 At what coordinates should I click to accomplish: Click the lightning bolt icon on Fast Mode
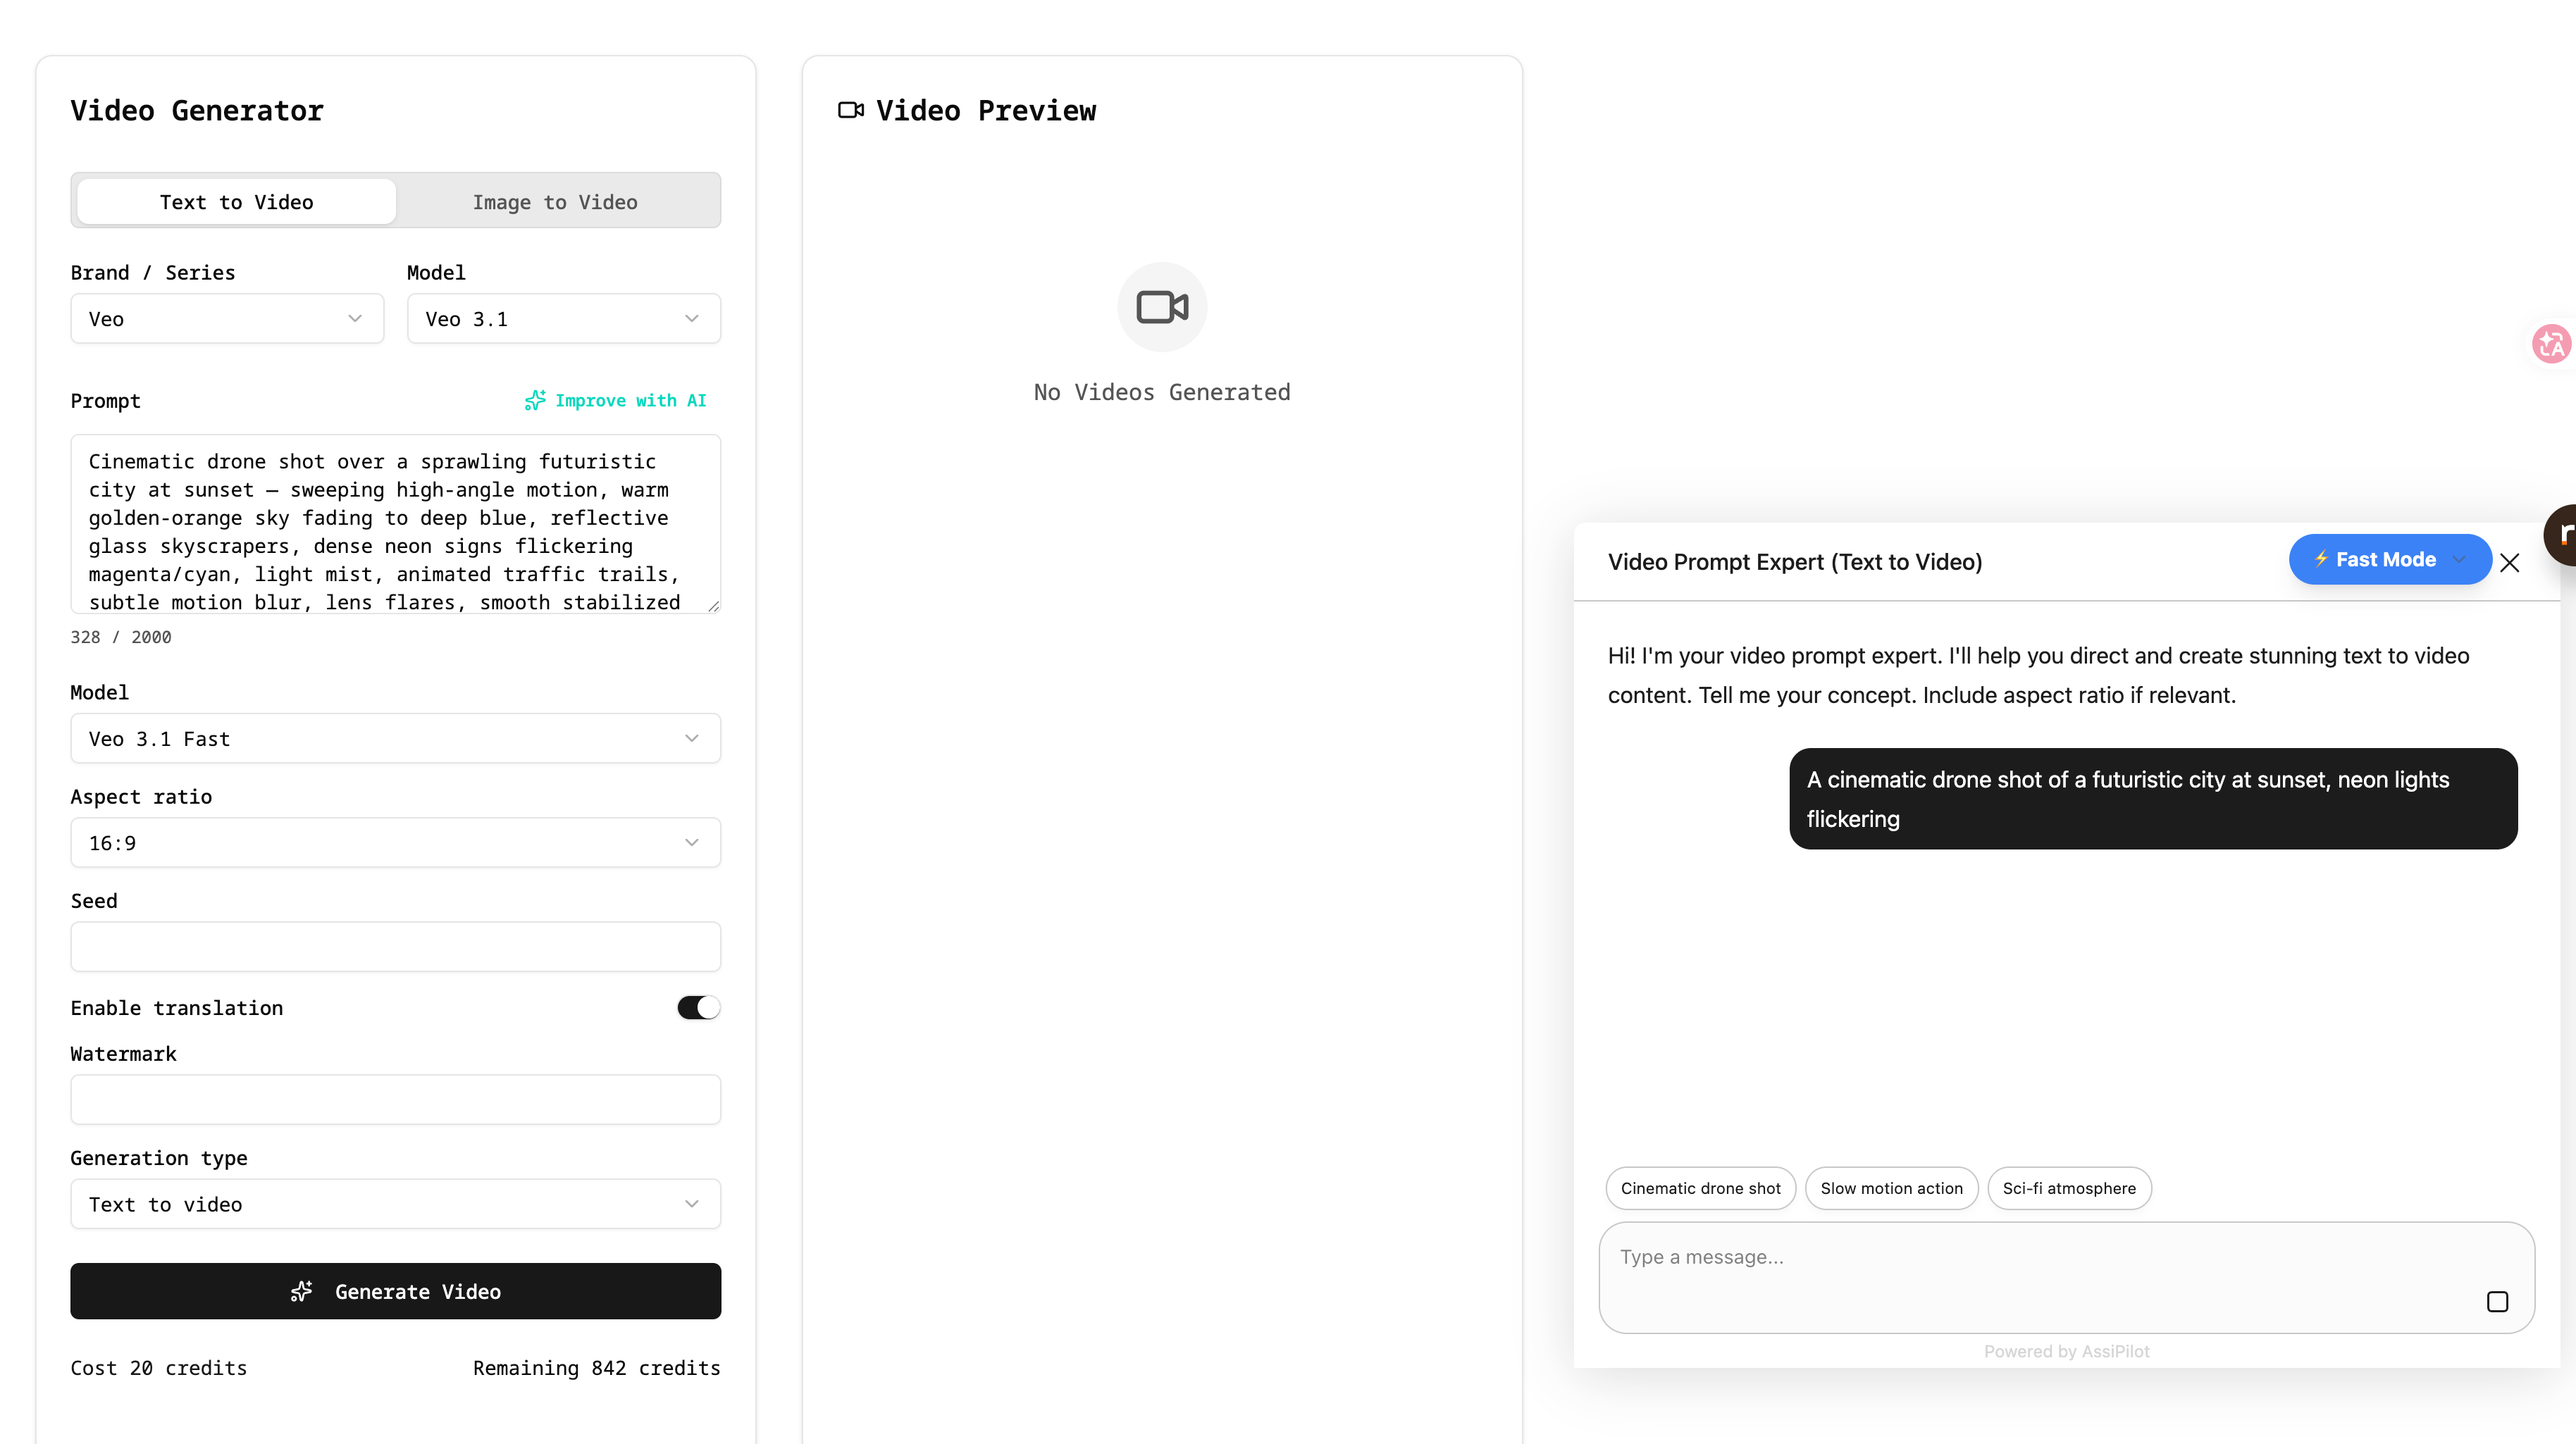click(x=2323, y=560)
